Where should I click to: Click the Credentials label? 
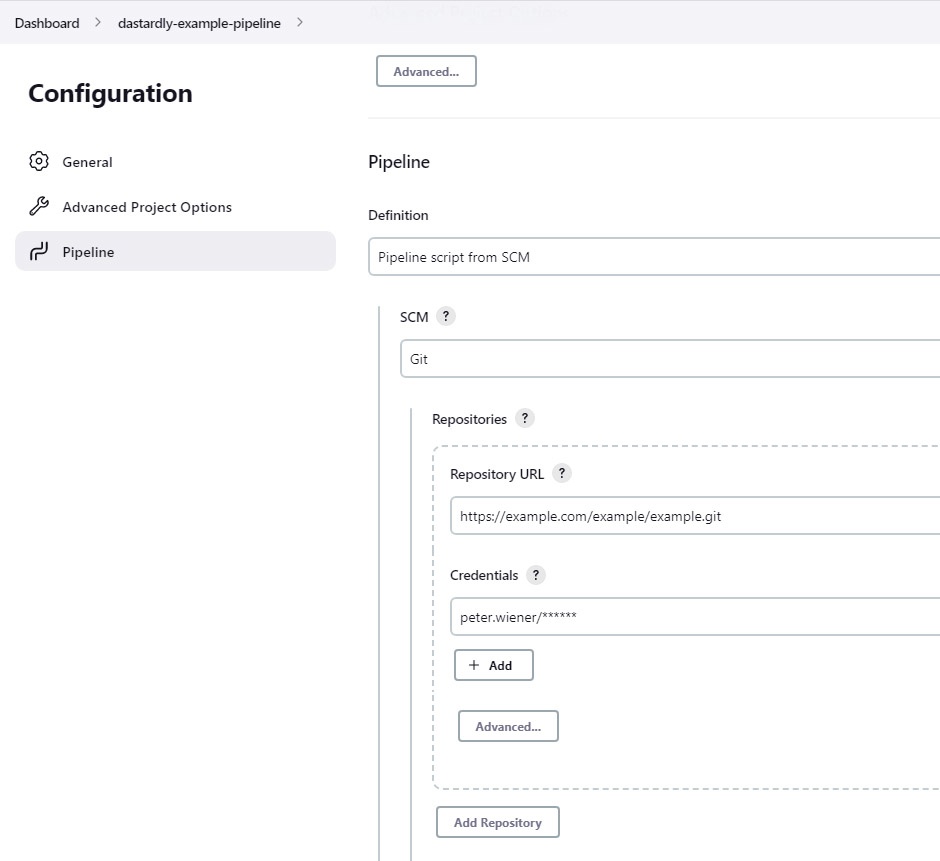[484, 576]
